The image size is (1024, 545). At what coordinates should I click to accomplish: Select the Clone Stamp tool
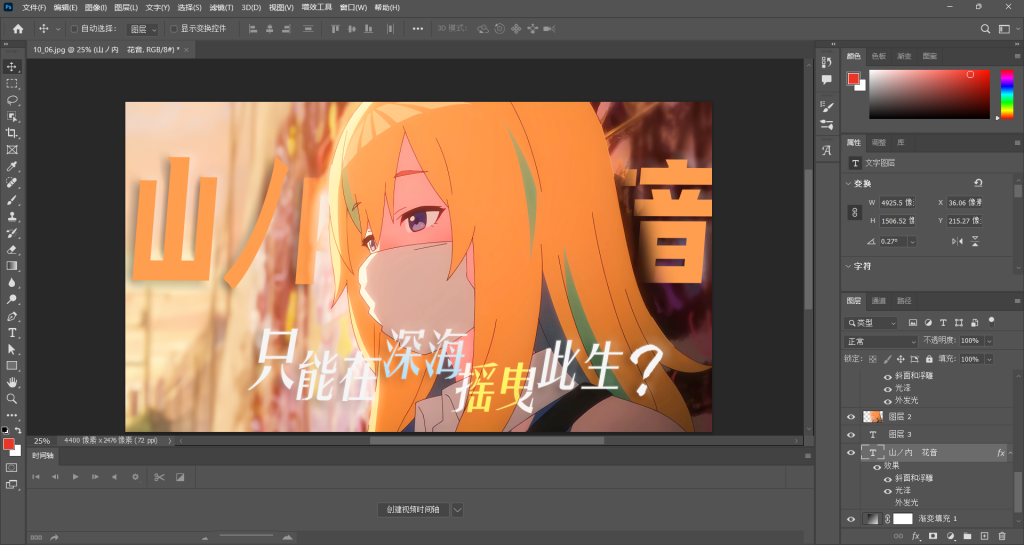(x=12, y=216)
